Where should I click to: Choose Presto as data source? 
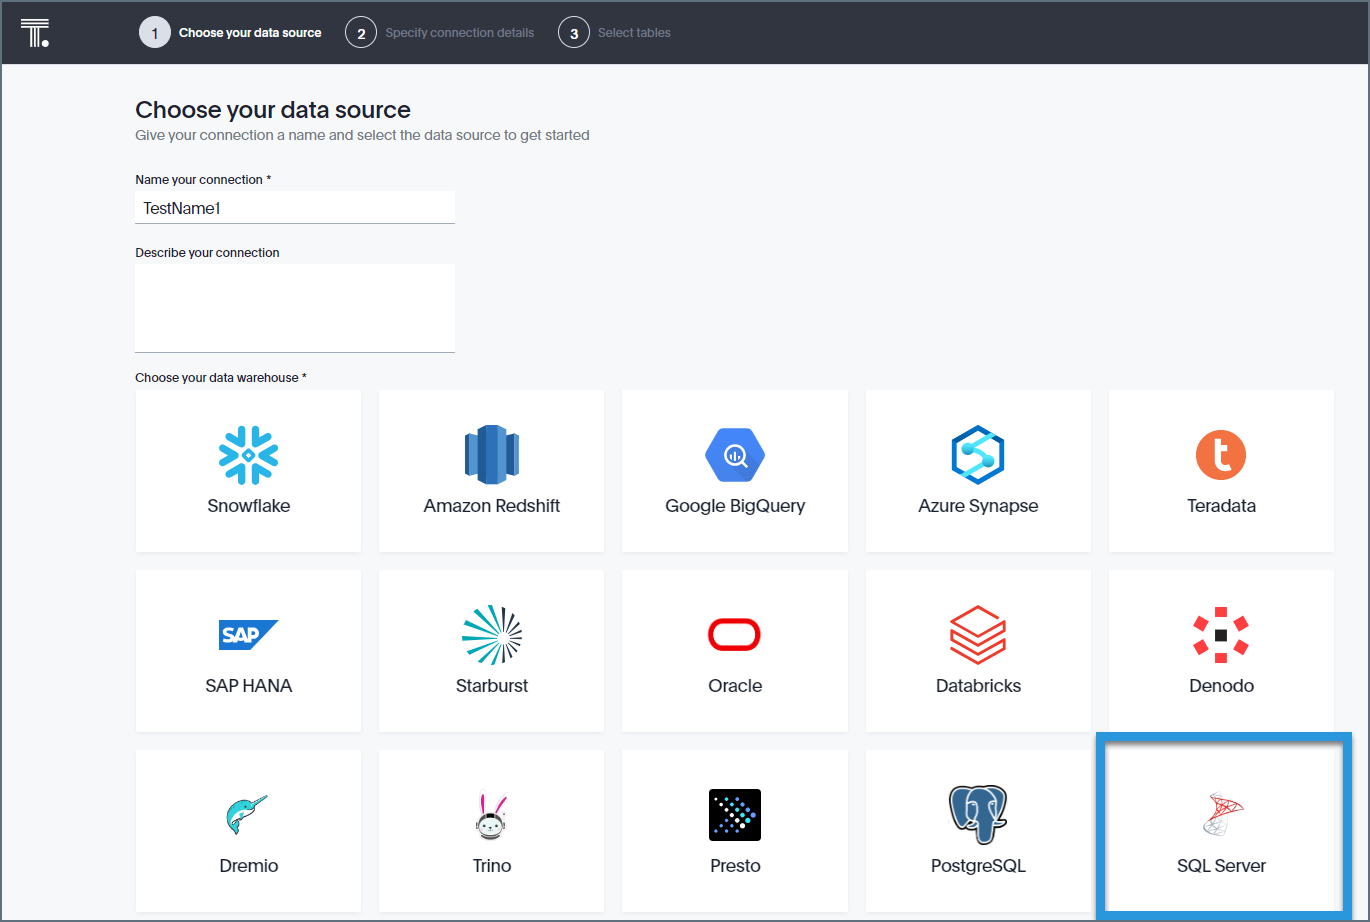(x=735, y=830)
